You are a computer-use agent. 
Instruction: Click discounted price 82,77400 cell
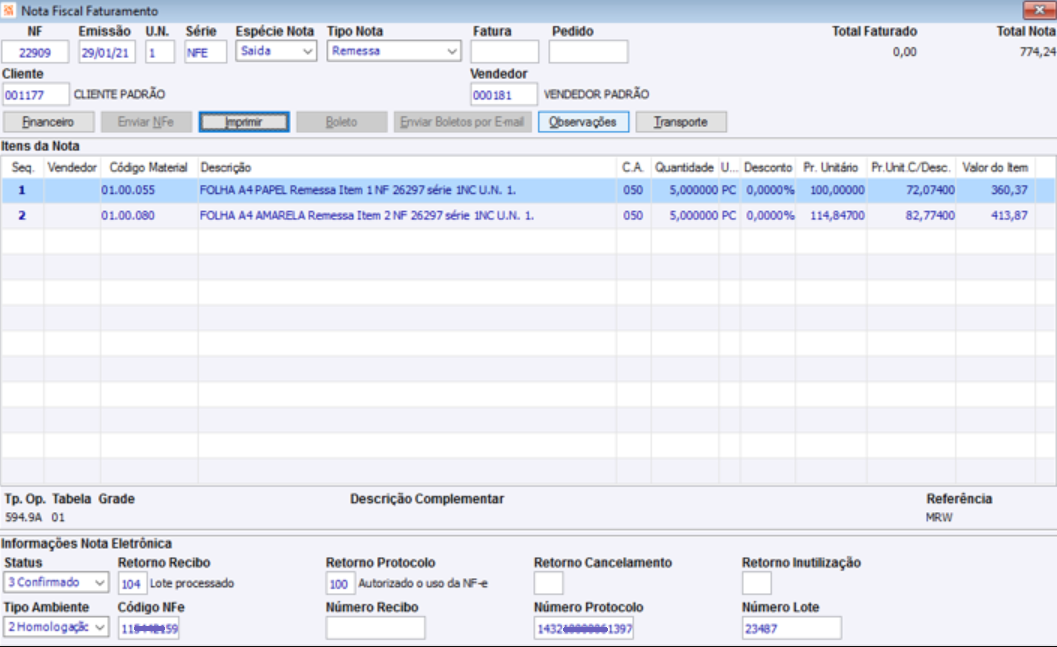[911, 216]
